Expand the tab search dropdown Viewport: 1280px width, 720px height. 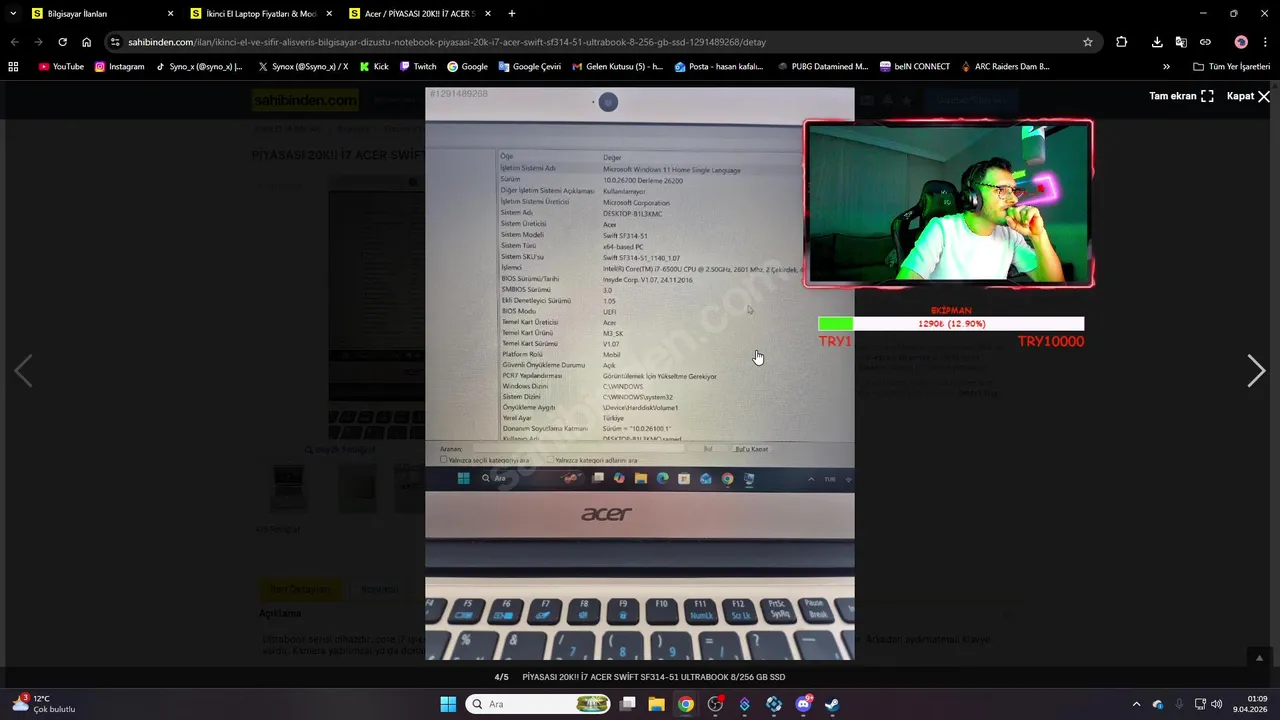point(13,14)
